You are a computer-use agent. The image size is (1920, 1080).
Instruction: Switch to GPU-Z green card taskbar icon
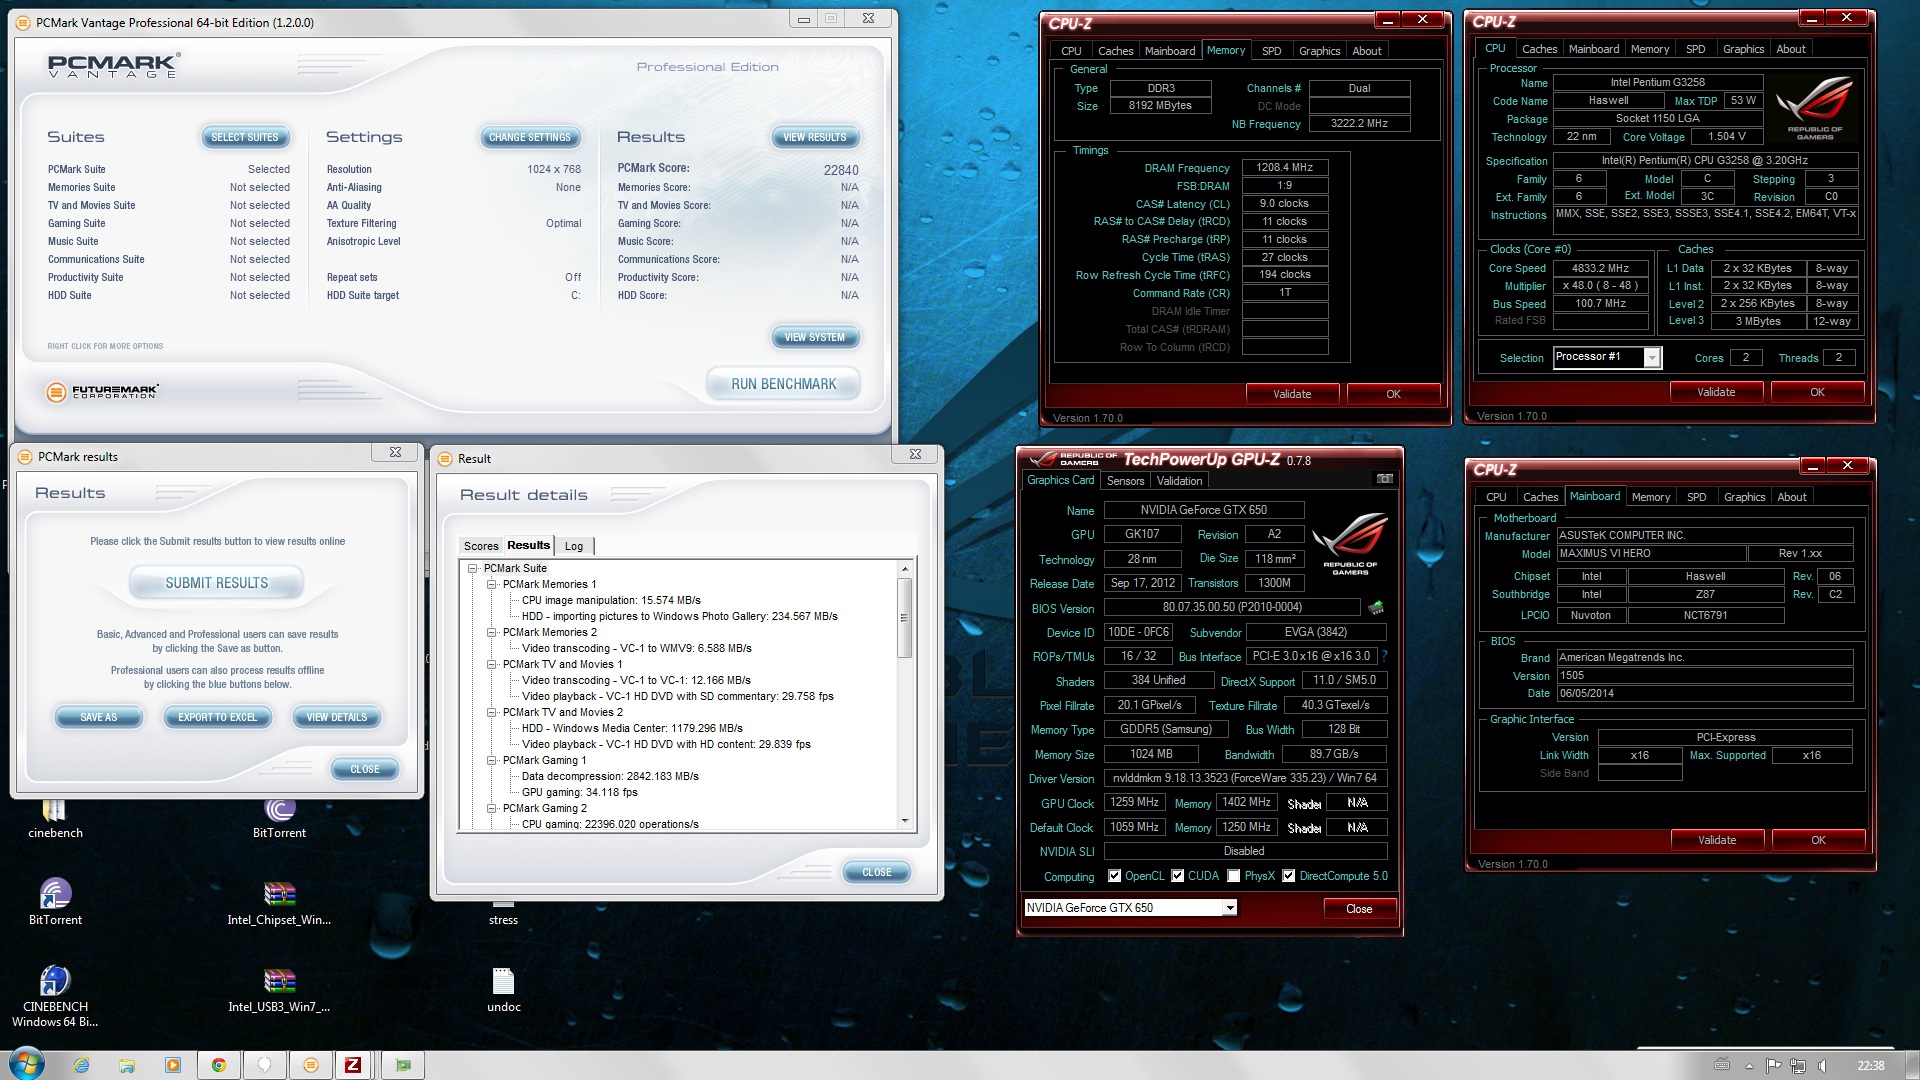[403, 1065]
